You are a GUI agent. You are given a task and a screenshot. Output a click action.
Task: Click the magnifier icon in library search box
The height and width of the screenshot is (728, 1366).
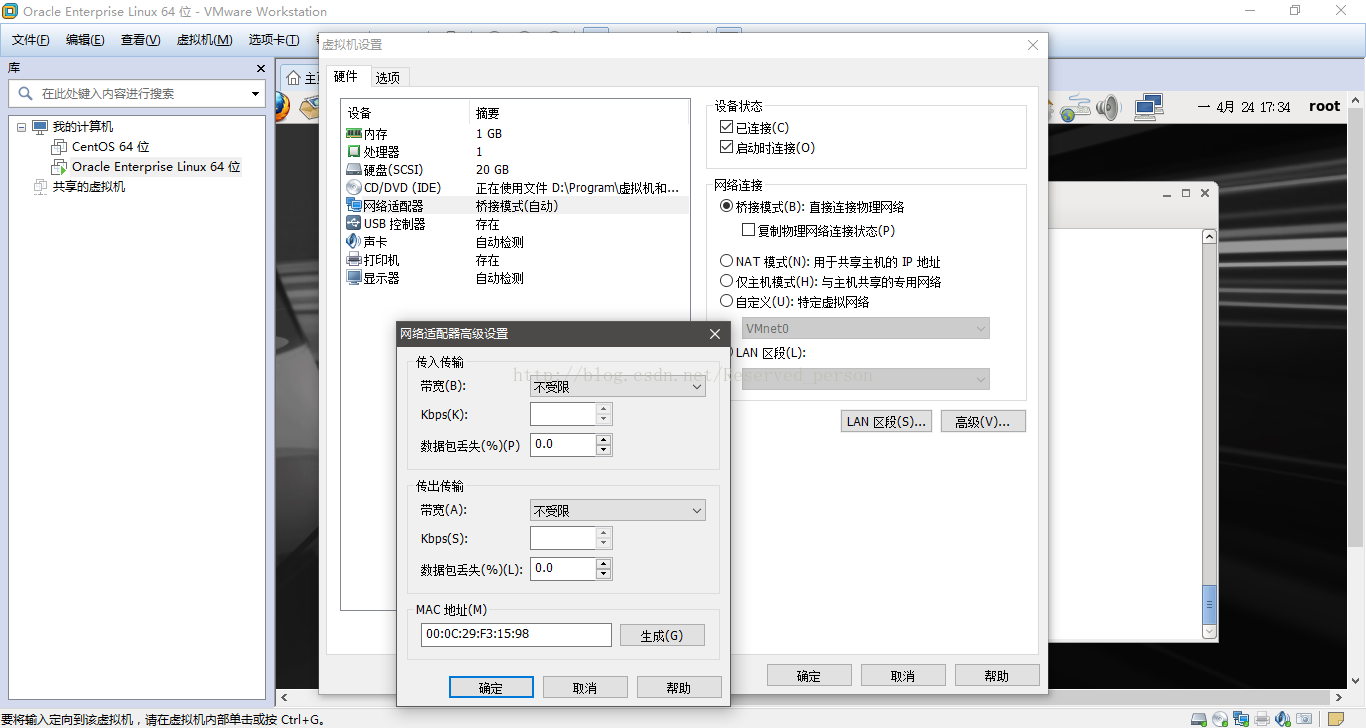(x=25, y=93)
